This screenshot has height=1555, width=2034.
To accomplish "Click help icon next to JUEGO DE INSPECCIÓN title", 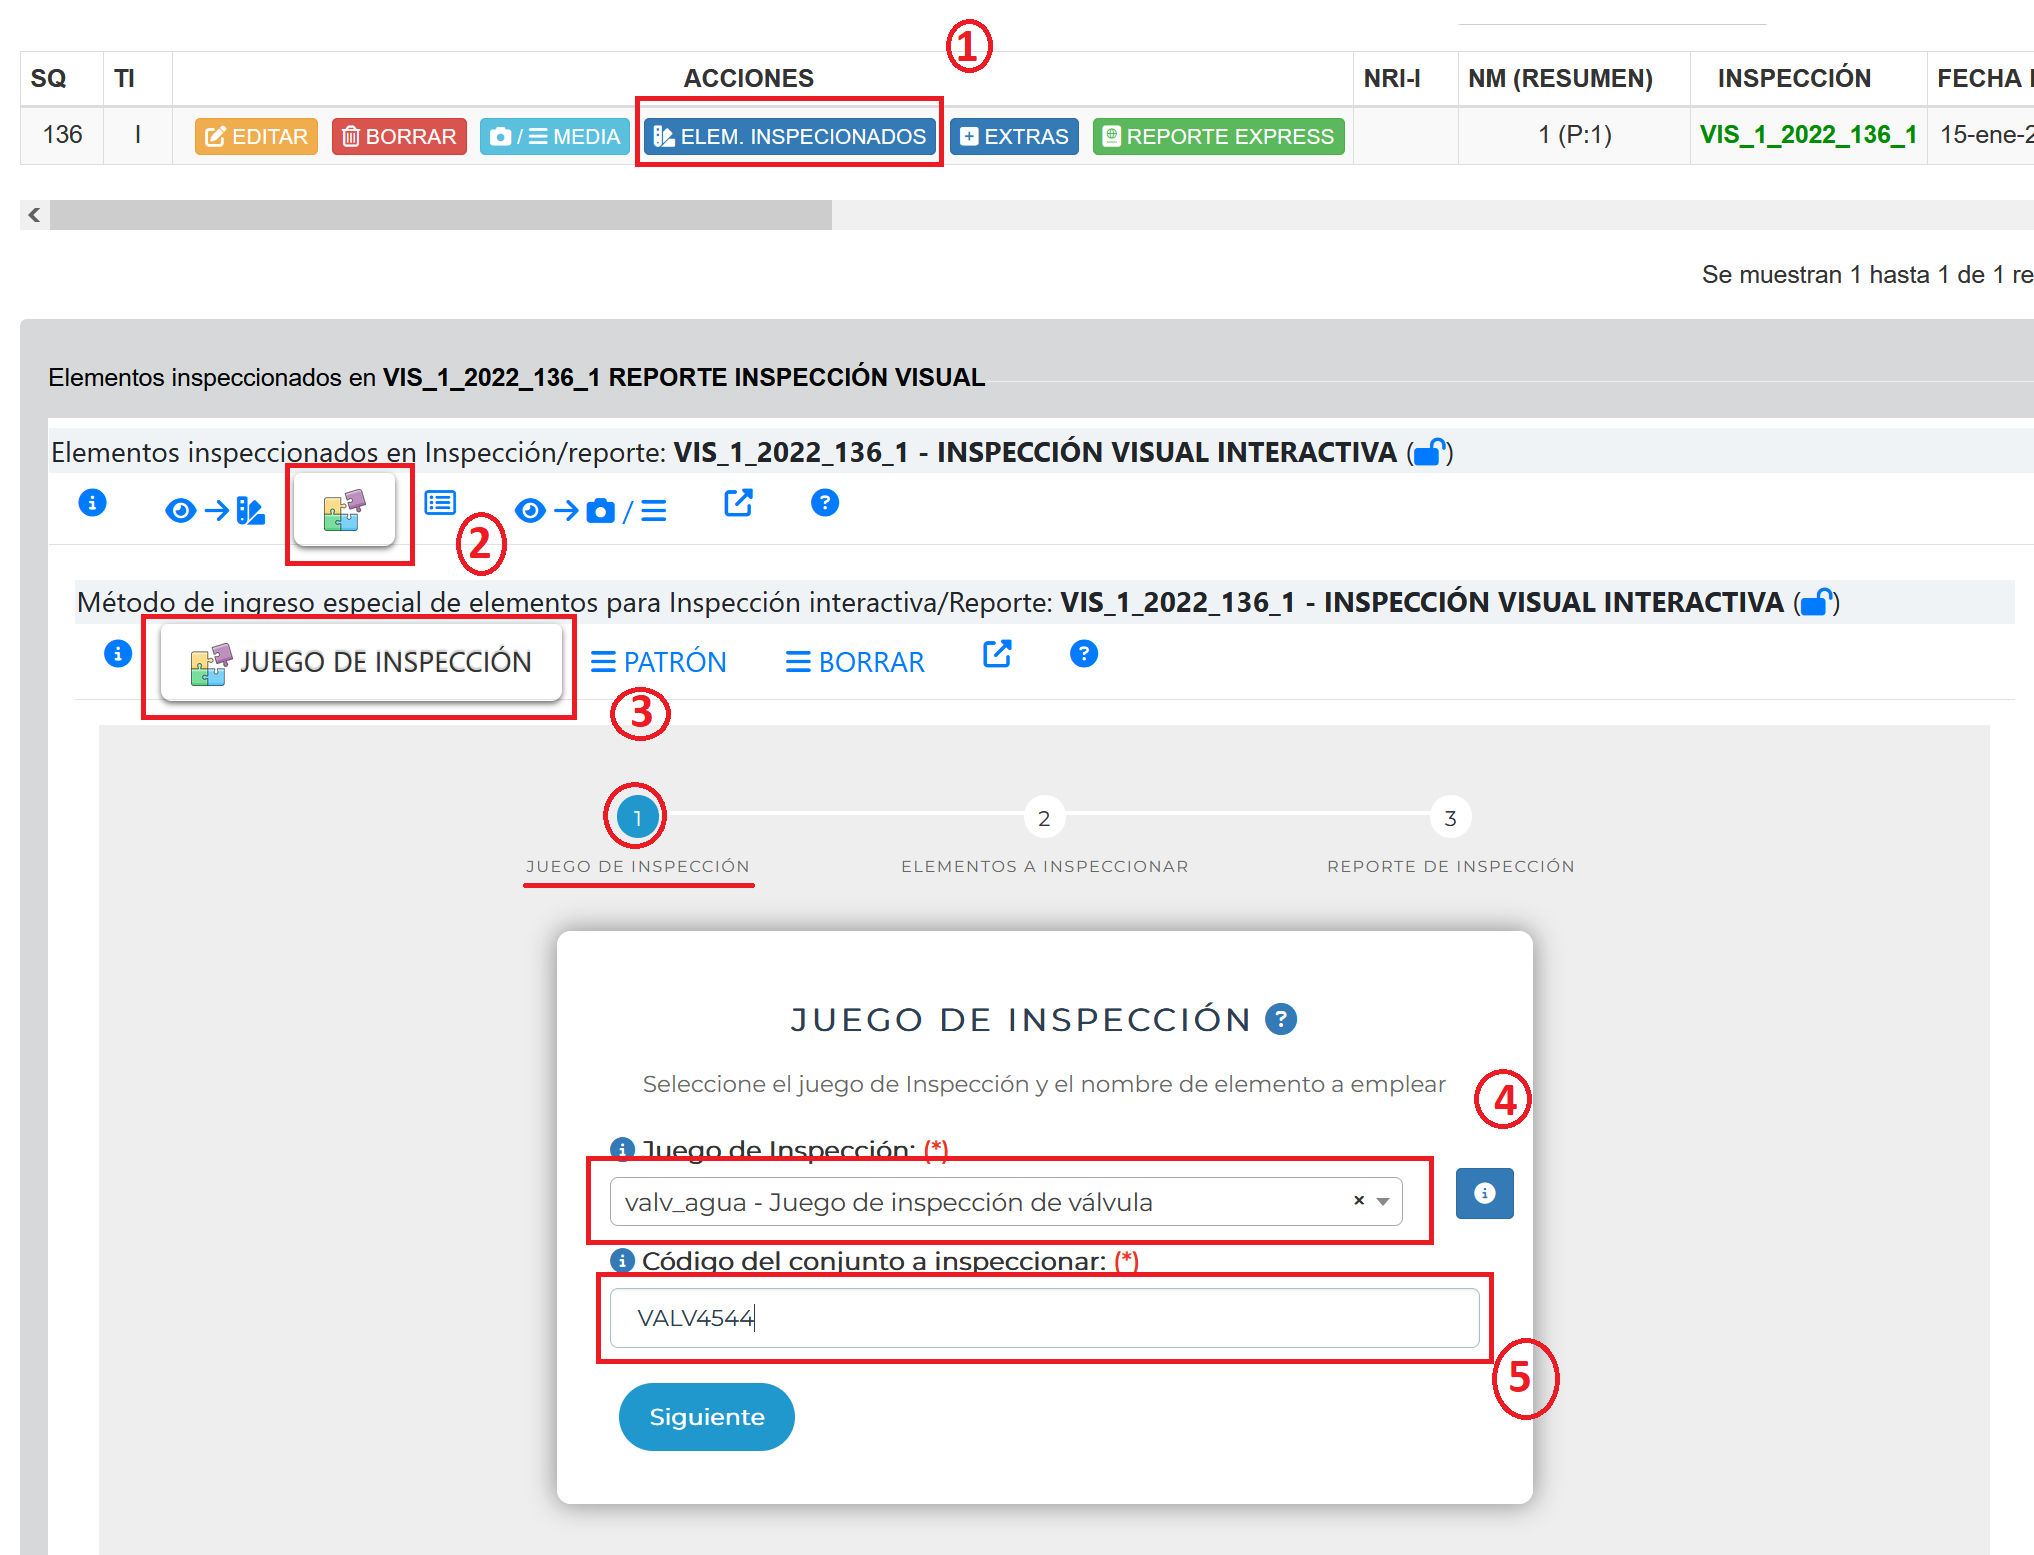I will pyautogui.click(x=1280, y=1019).
